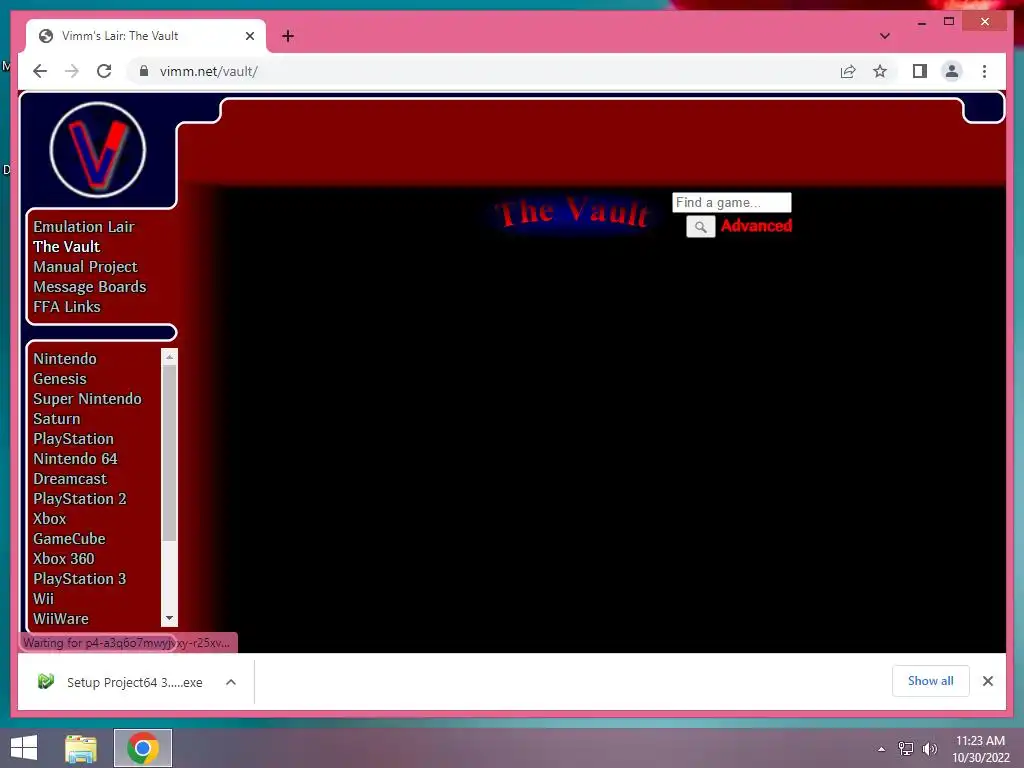
Task: Click the system list scrollbar thumb
Action: coord(169,453)
